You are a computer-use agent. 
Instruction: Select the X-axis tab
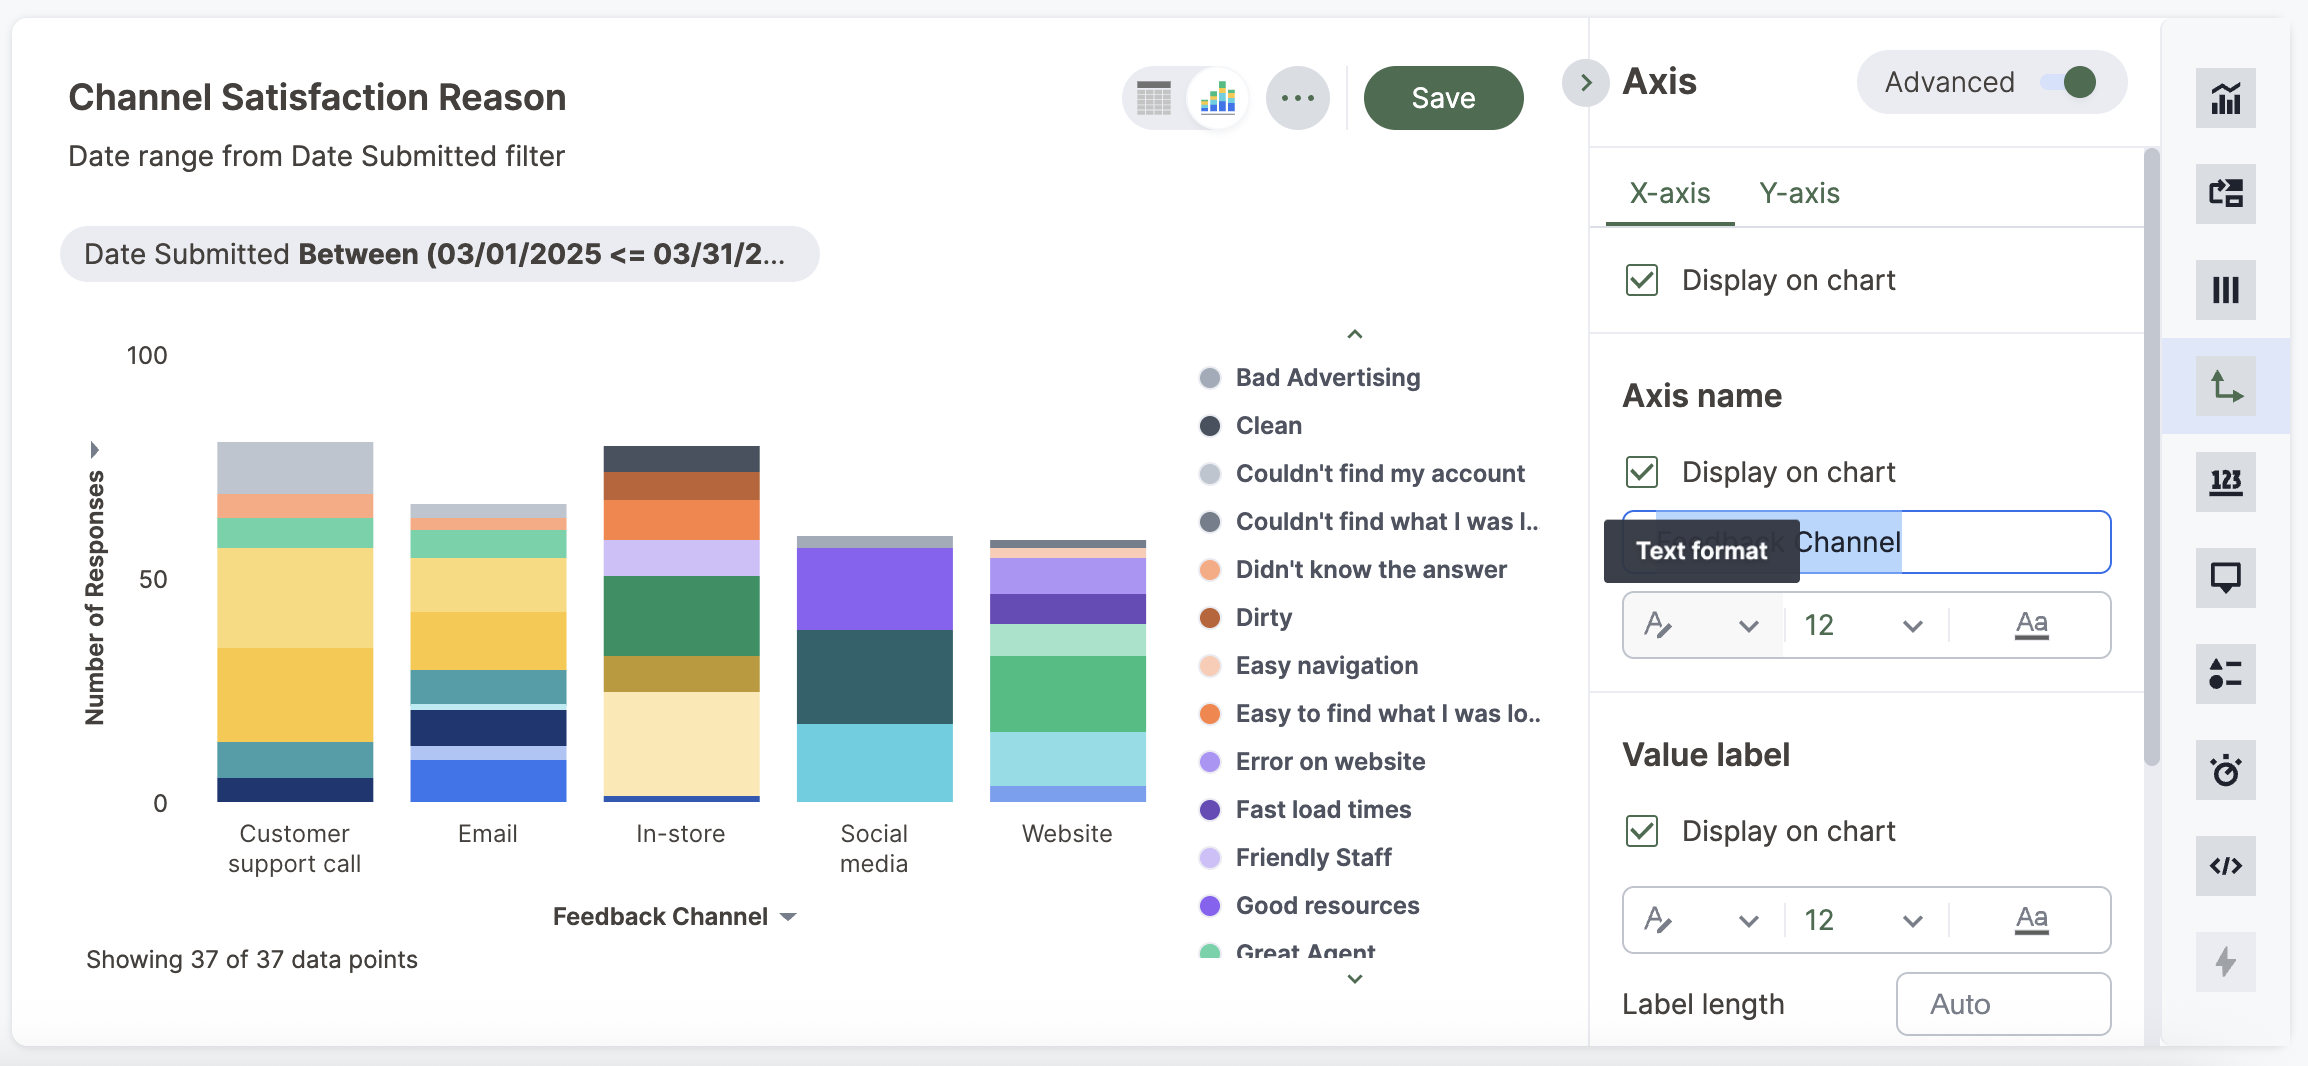(x=1669, y=193)
